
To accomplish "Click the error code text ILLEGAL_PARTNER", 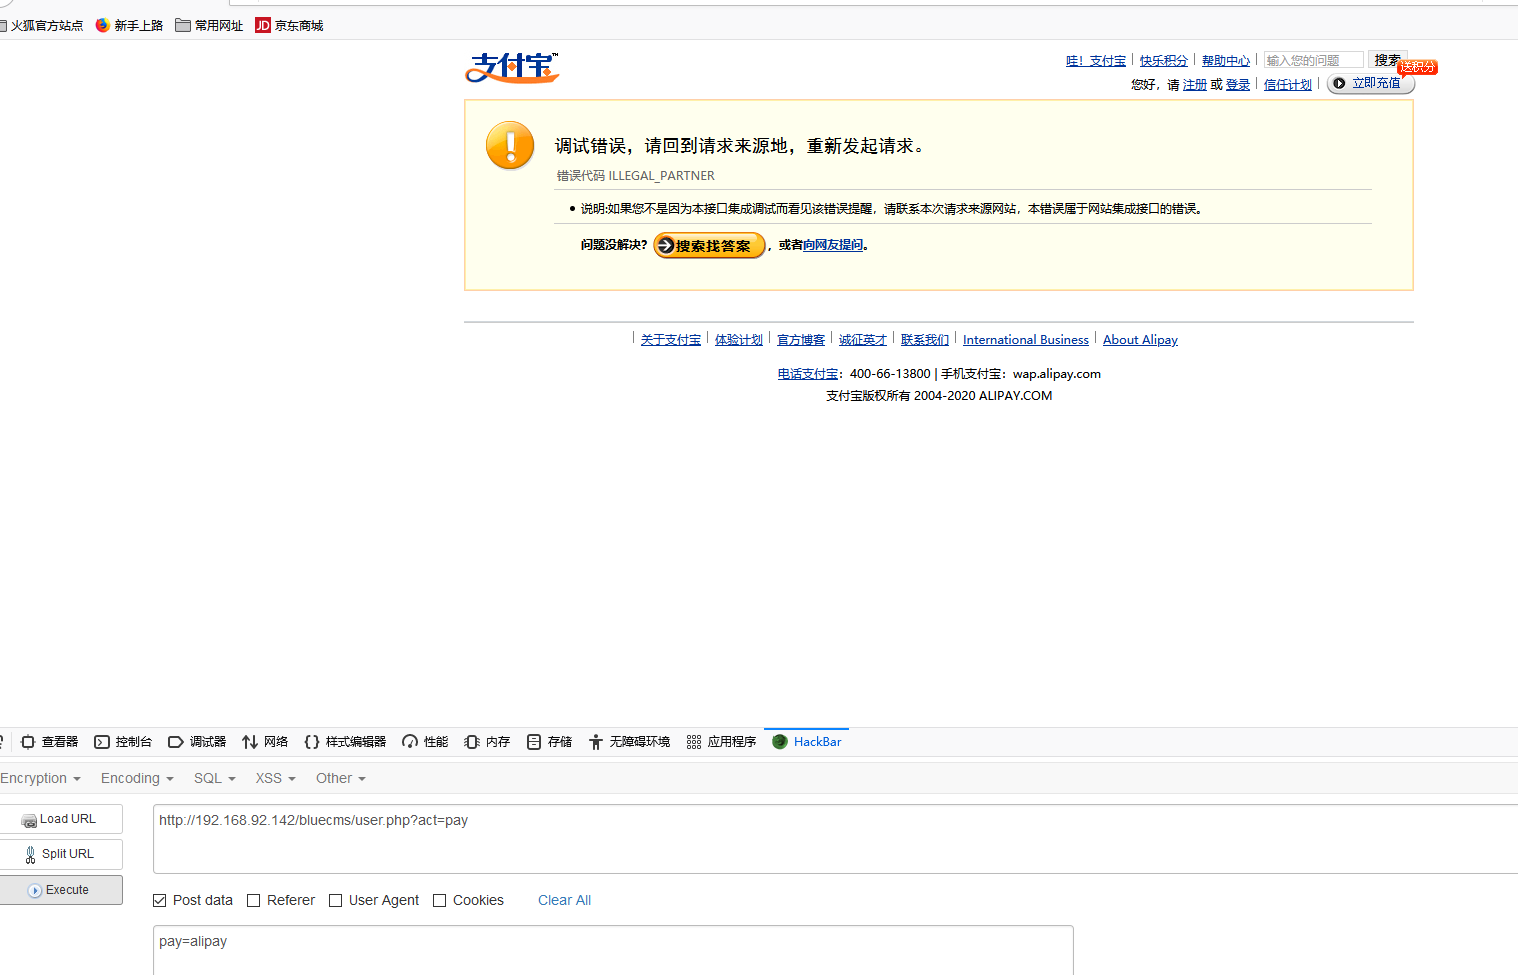I will pos(661,176).
